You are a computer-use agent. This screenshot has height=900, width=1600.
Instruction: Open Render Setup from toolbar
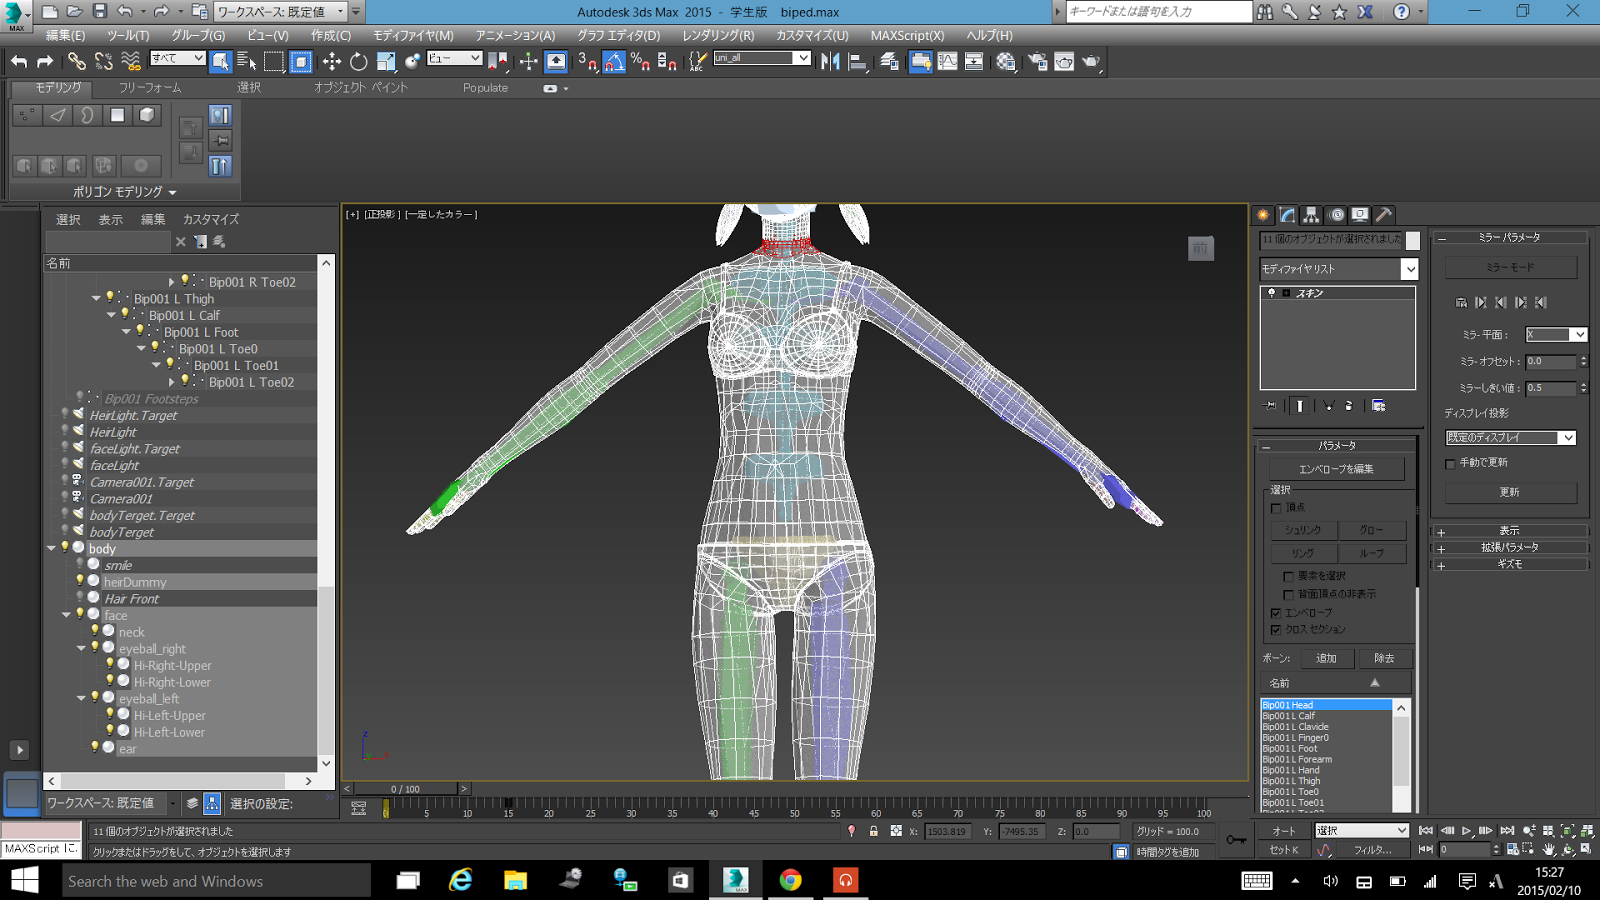point(1038,61)
